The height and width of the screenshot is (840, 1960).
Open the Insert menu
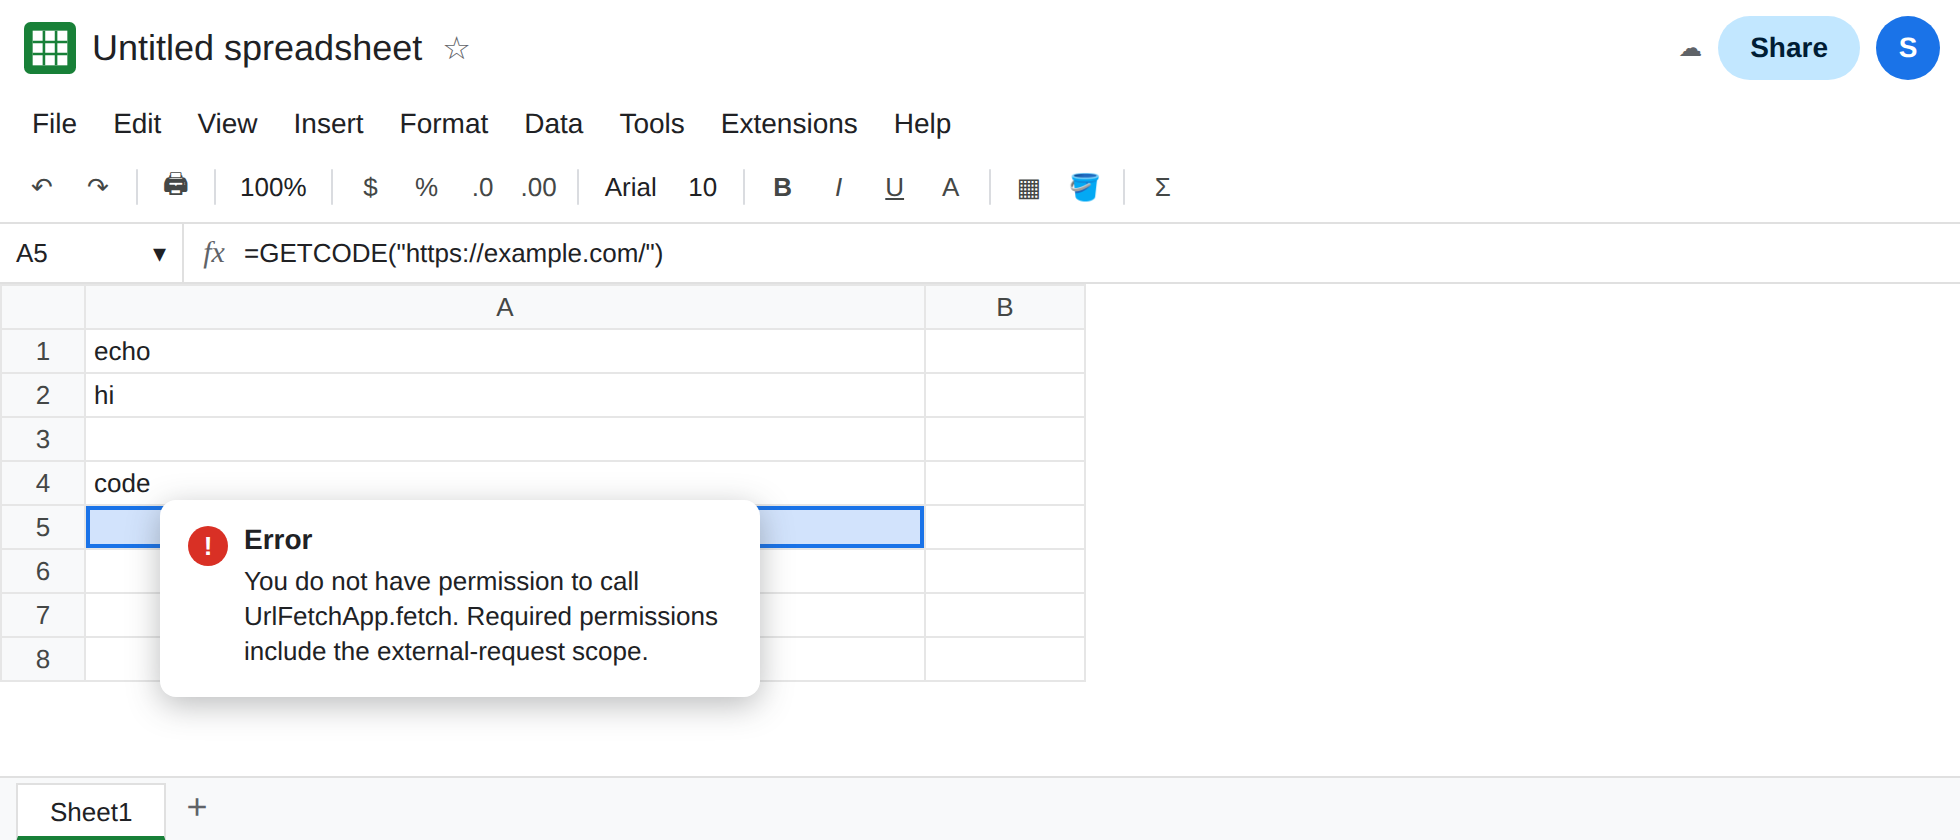click(x=328, y=123)
